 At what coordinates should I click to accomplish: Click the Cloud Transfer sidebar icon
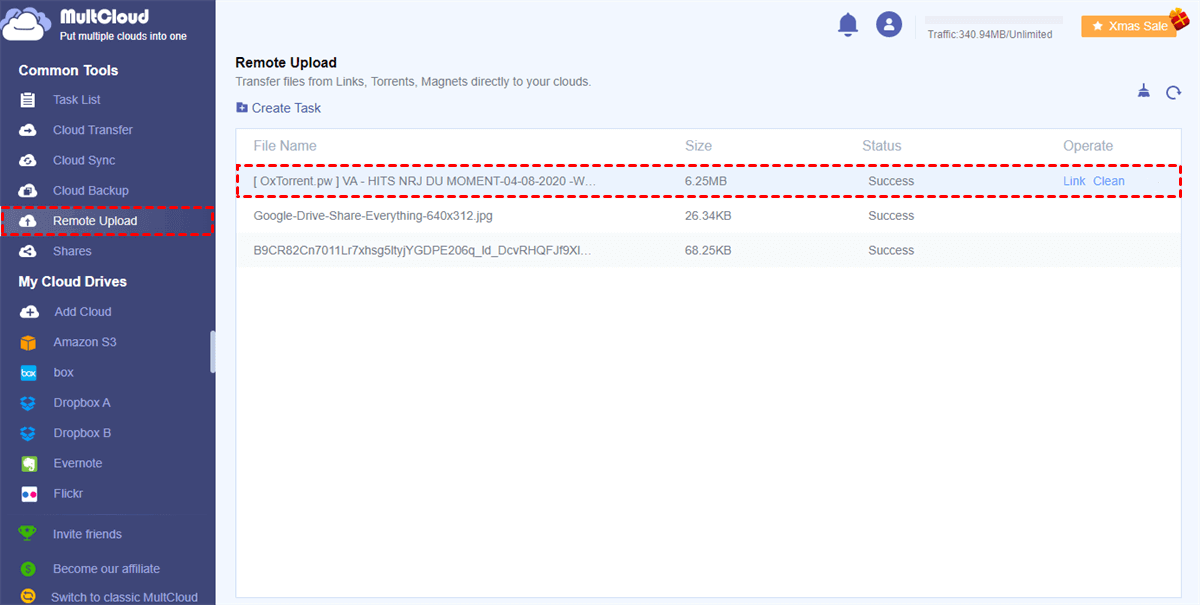tap(29, 130)
